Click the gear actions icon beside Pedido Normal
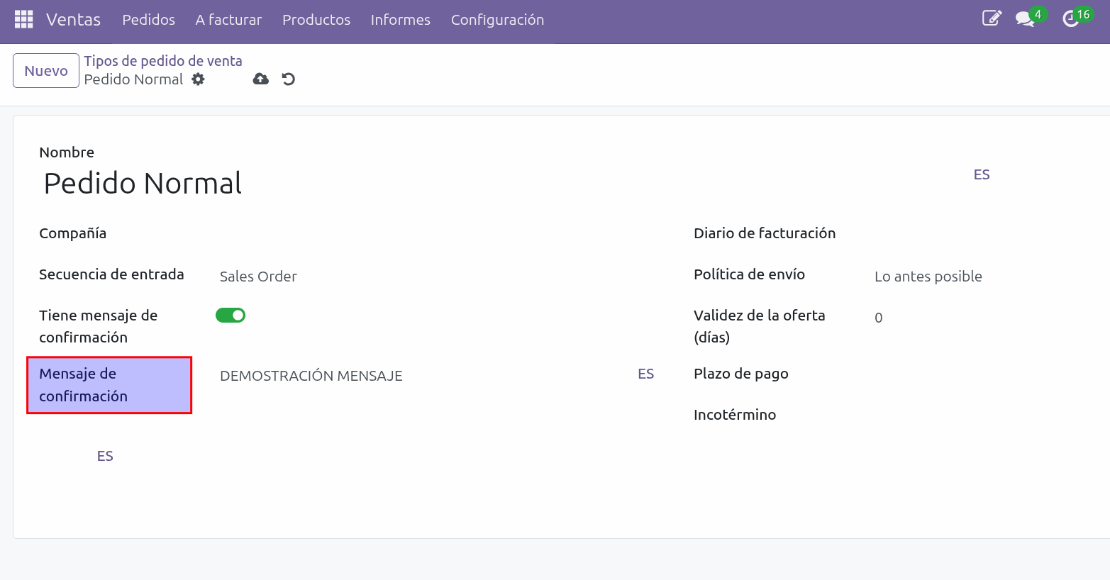Viewport: 1110px width, 580px height. 198,80
